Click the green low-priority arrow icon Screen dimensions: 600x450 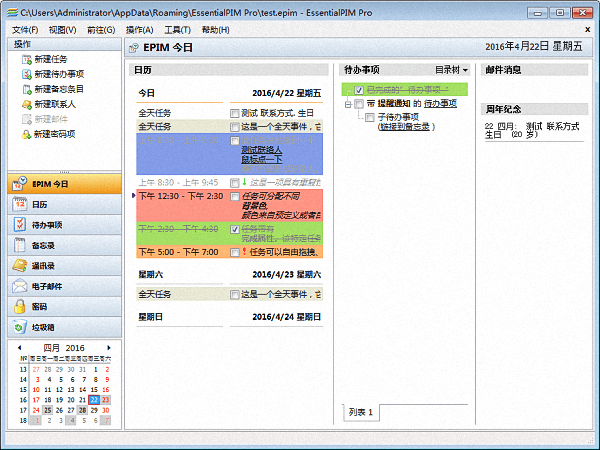pyautogui.click(x=245, y=182)
